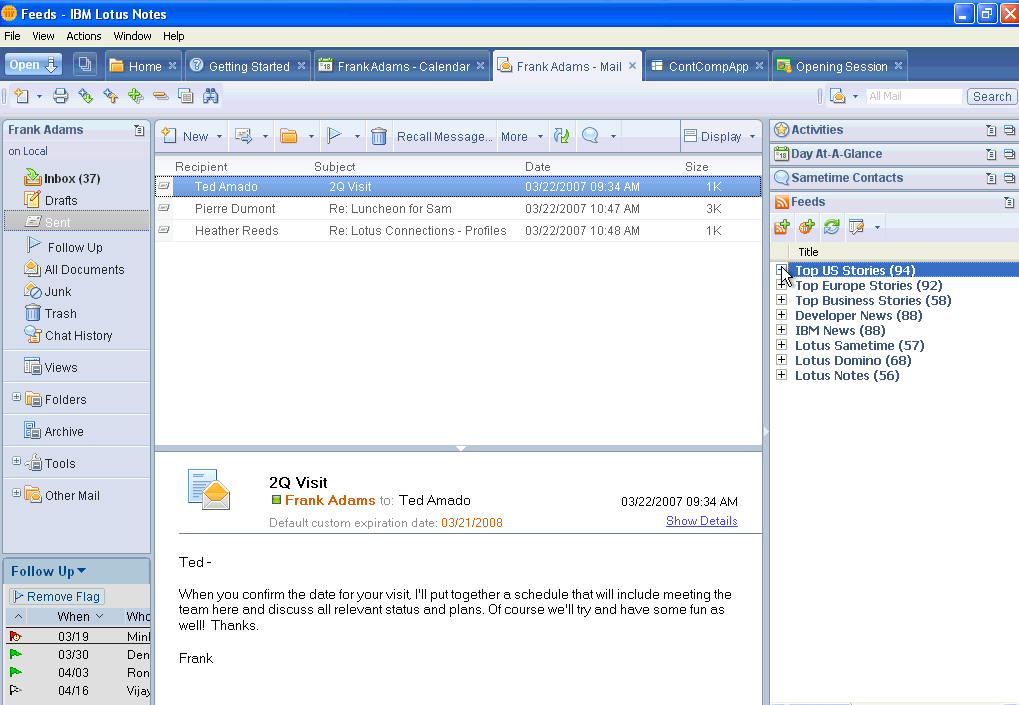
Task: Click the window thumbnails icon beside Open
Action: click(85, 65)
